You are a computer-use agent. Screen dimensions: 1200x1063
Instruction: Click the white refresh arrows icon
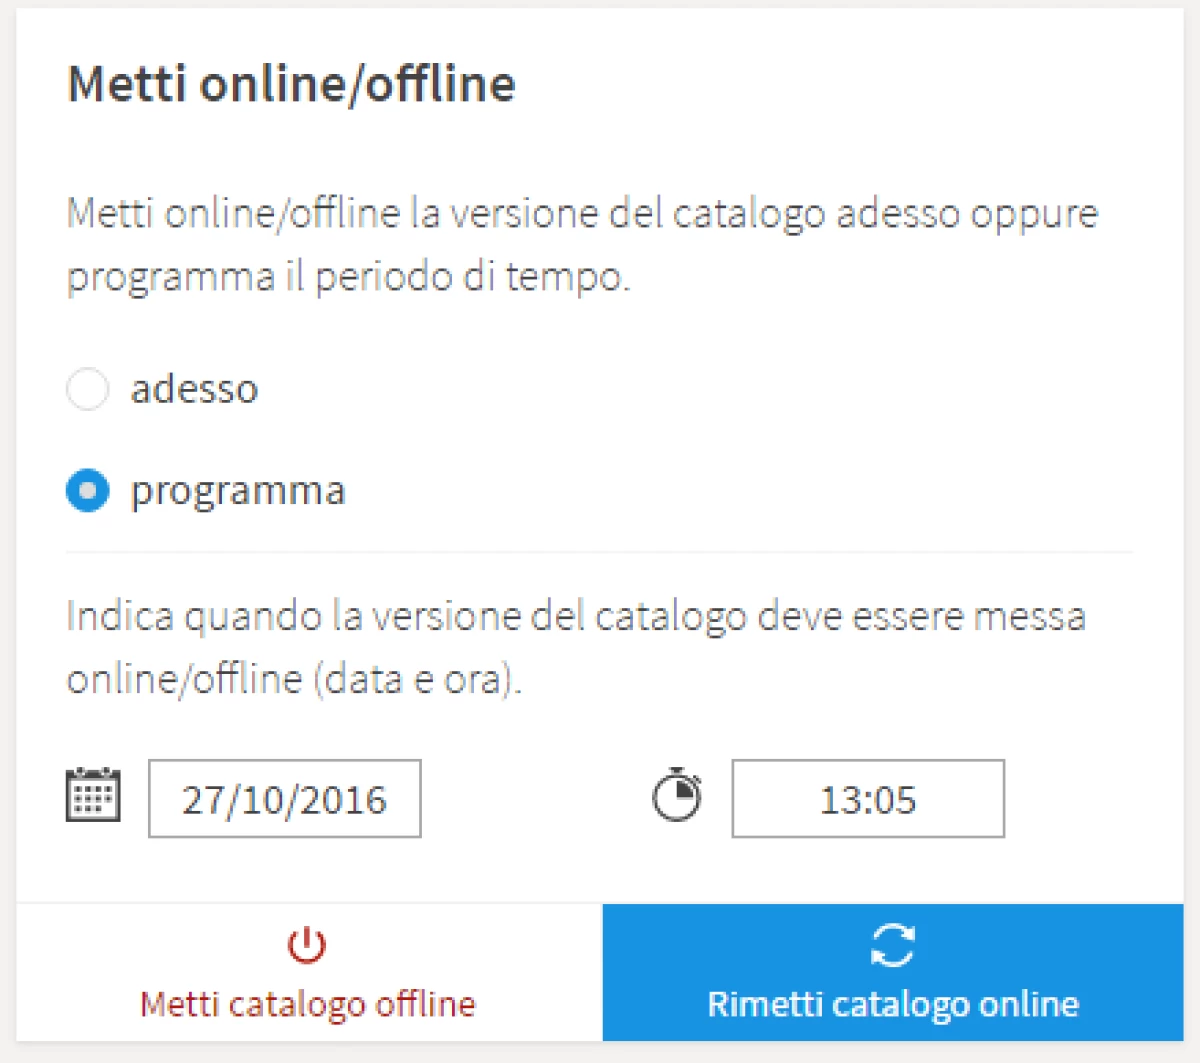pyautogui.click(x=892, y=945)
